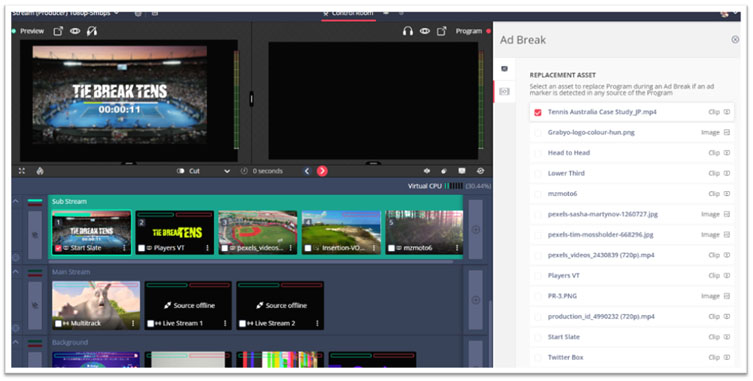Uncheck Tennis Australia Case Study_JP.mp4 asset
753x381 pixels.
pyautogui.click(x=538, y=112)
